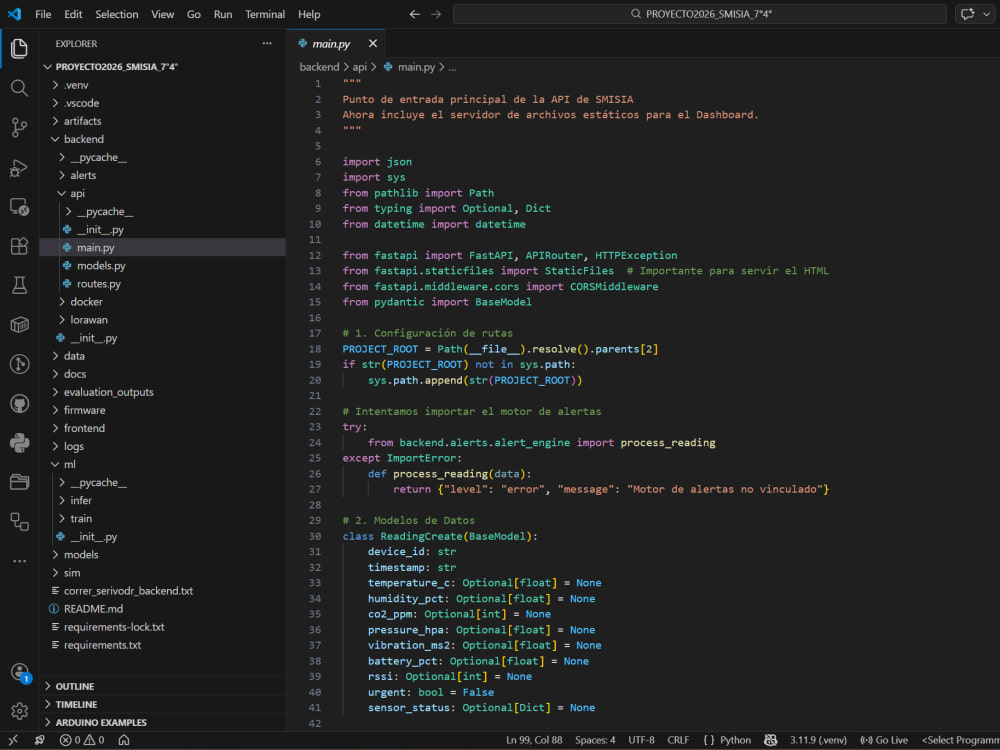Open chat dropdown arrow in title bar
This screenshot has height=750, width=1000.
pyautogui.click(x=987, y=14)
